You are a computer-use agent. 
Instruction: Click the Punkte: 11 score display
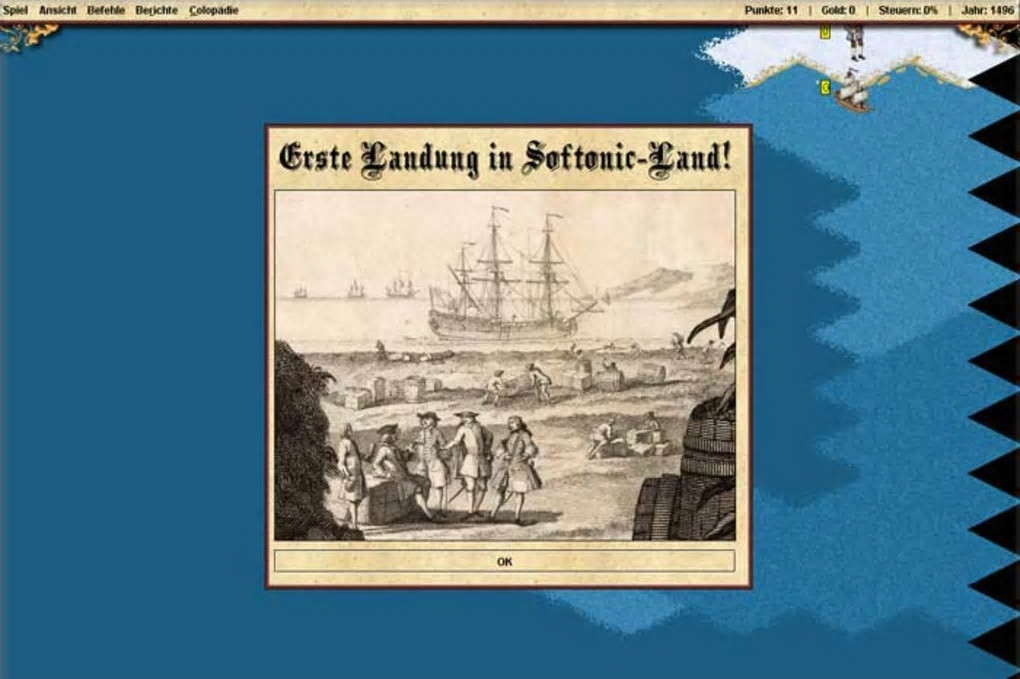point(771,10)
